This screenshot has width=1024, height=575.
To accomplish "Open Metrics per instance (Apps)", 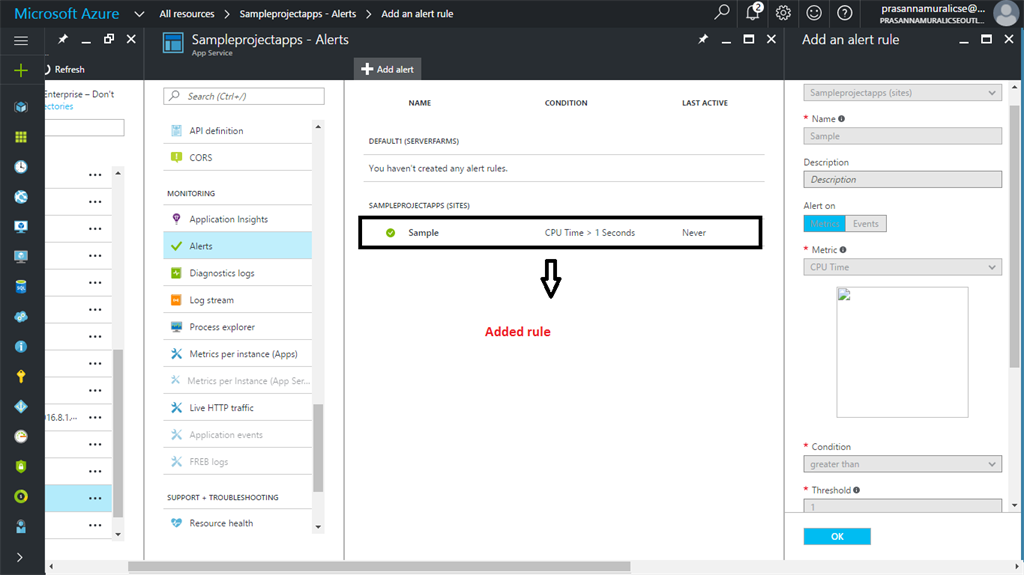I will click(238, 353).
